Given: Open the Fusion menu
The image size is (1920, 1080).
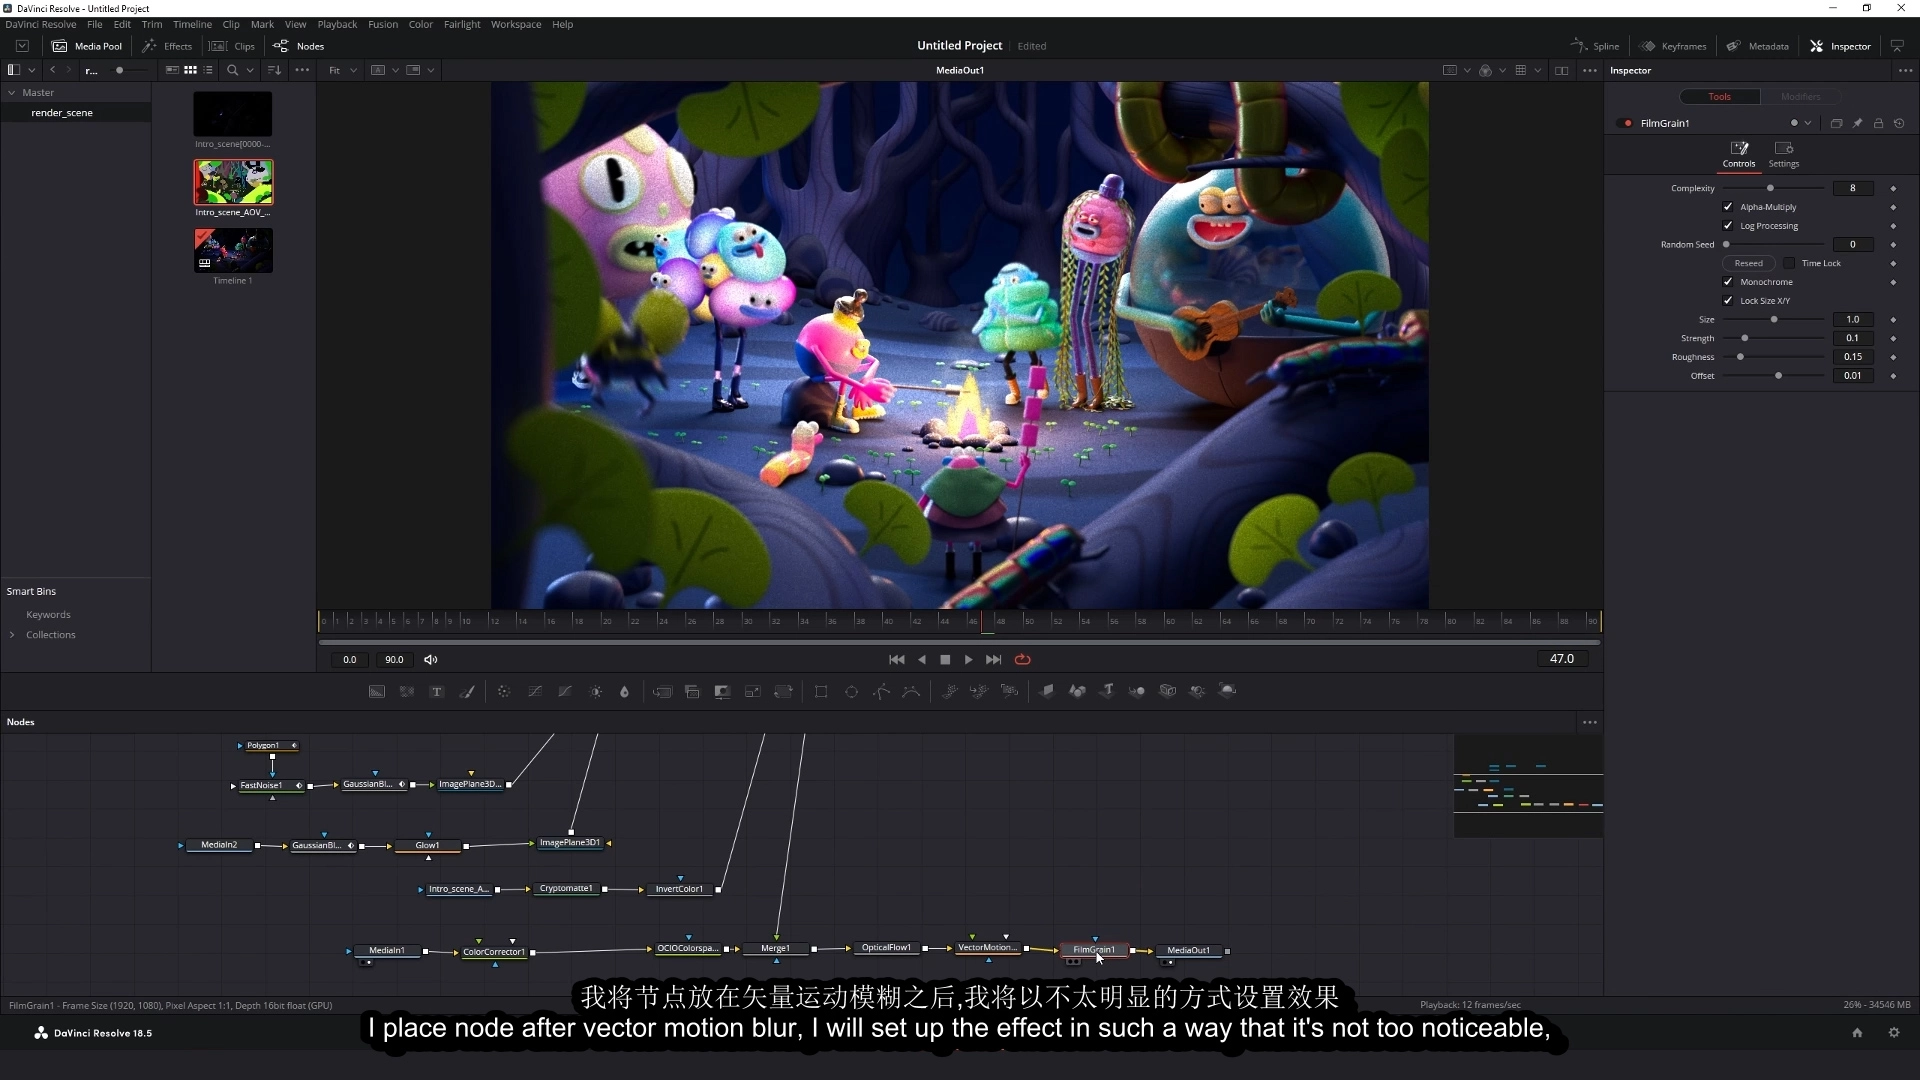Looking at the screenshot, I should [x=382, y=24].
